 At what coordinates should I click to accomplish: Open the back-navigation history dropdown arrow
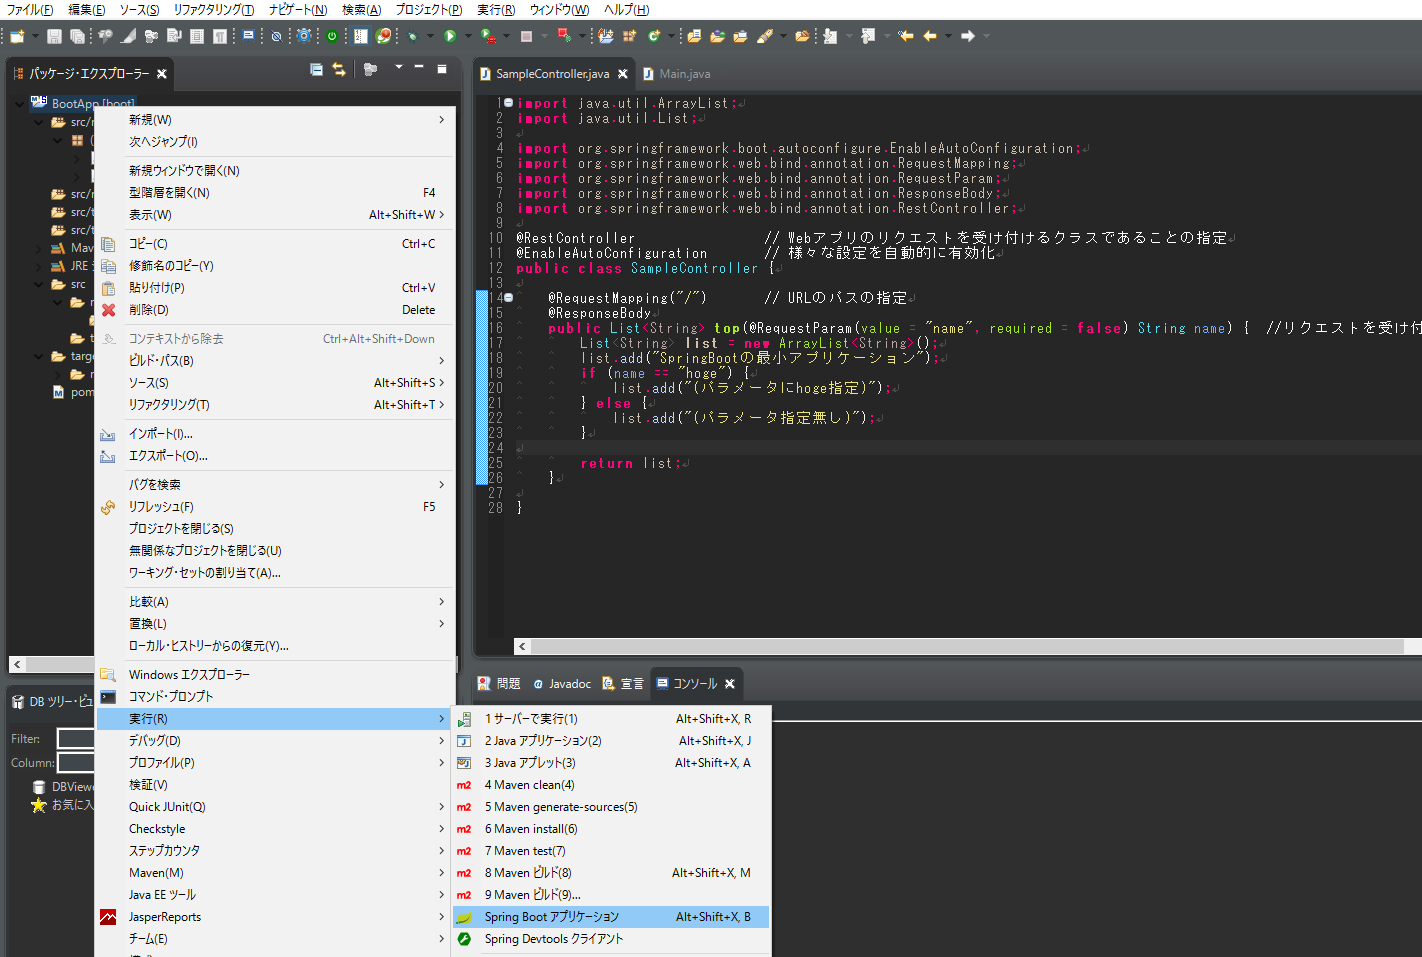(948, 36)
